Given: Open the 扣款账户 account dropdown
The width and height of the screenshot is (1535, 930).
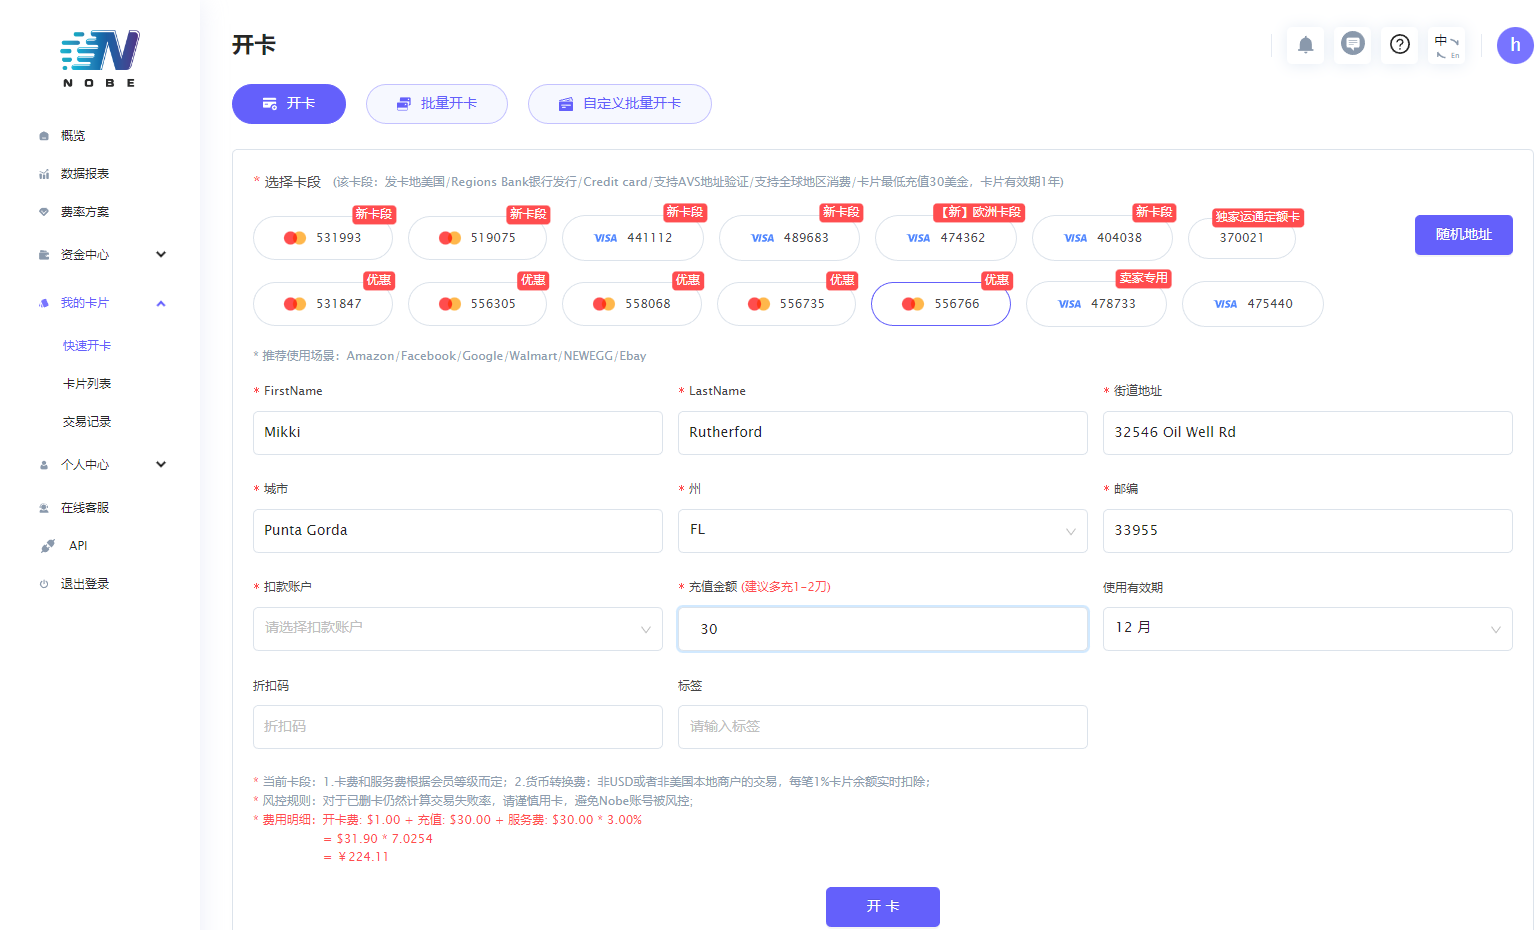Looking at the screenshot, I should pos(457,629).
